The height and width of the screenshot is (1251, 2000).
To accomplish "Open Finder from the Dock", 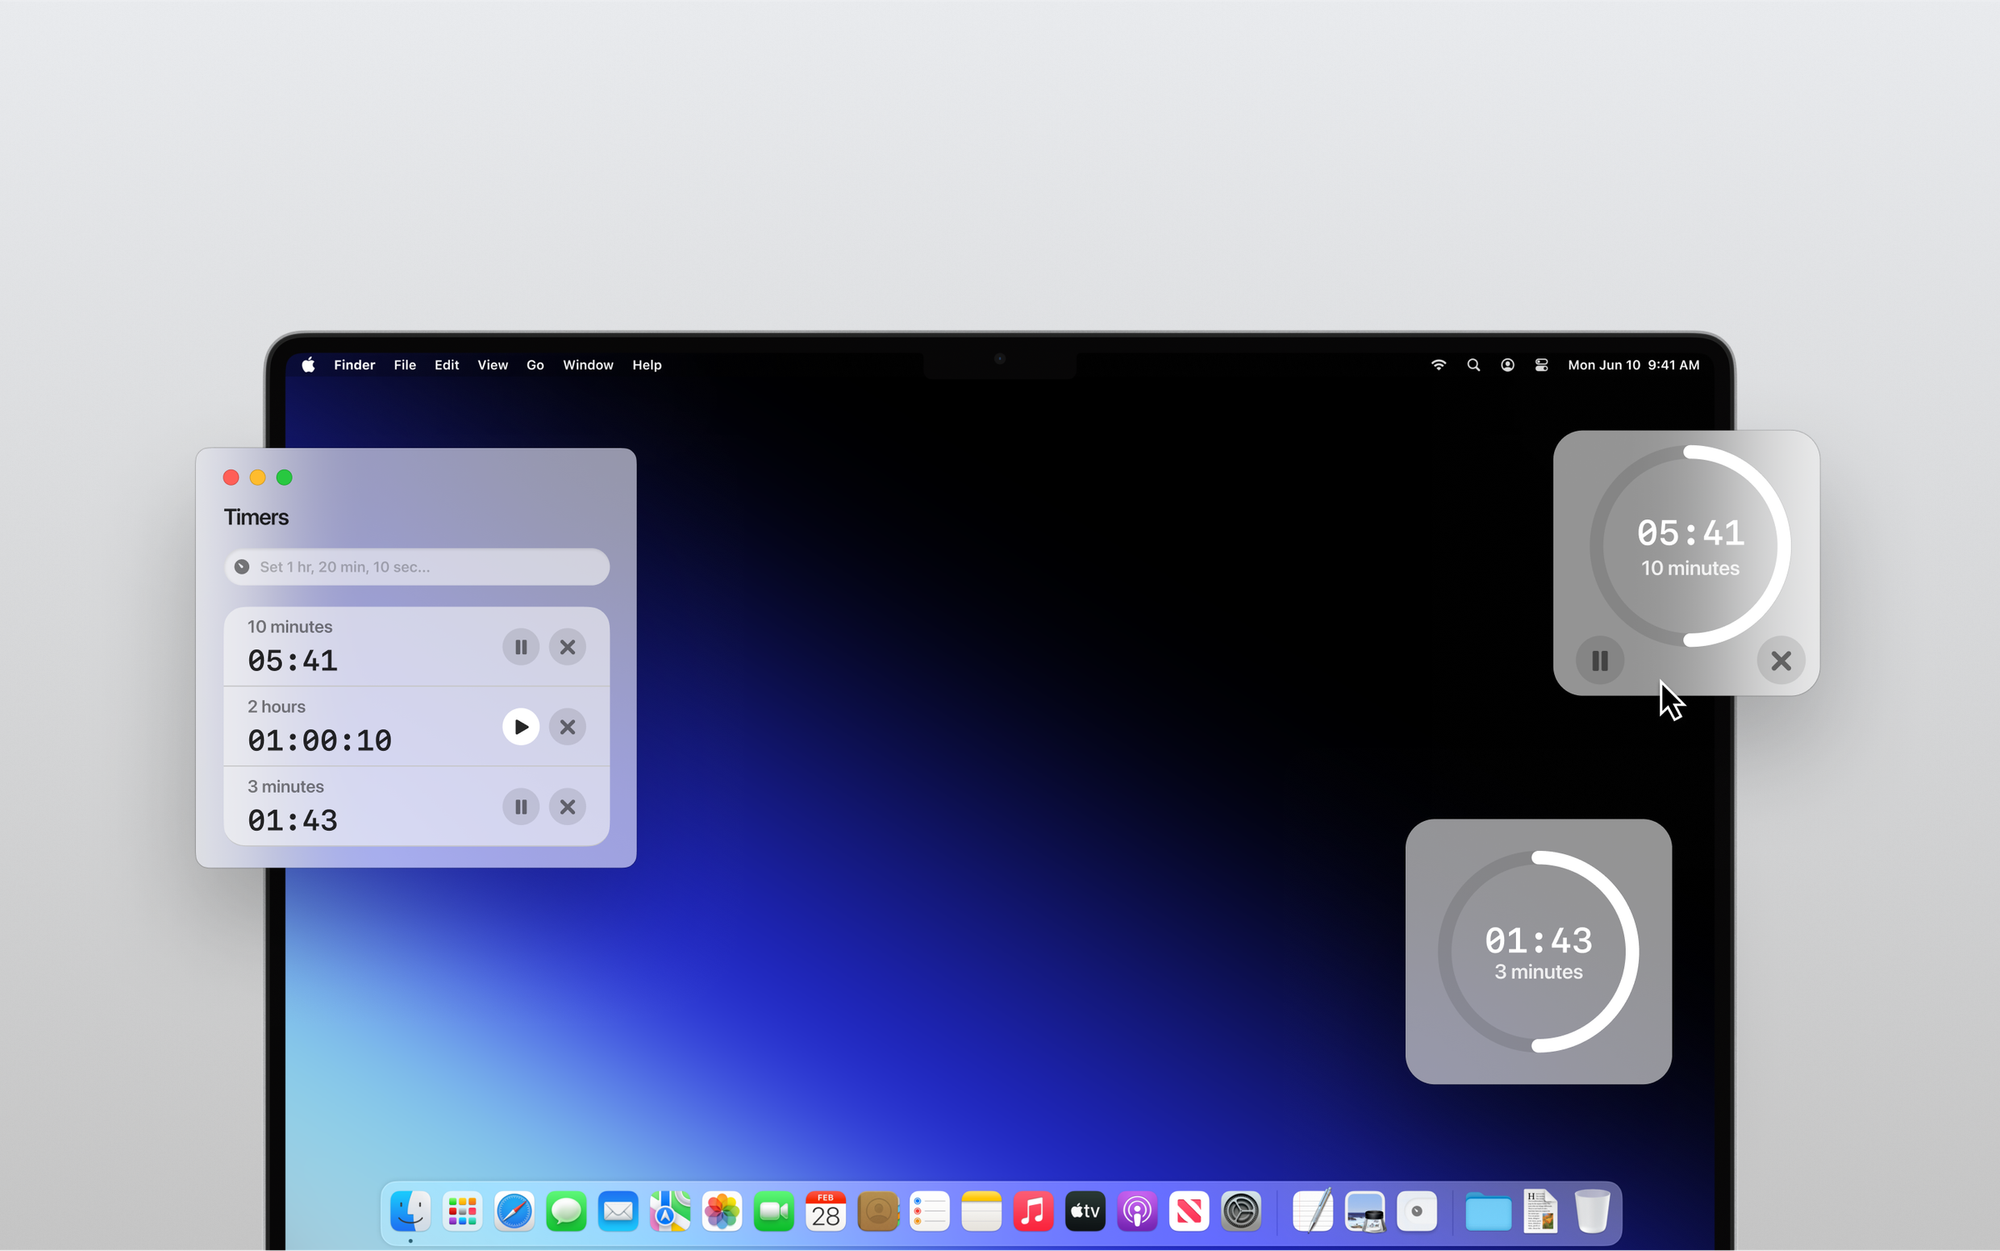I will coord(410,1212).
